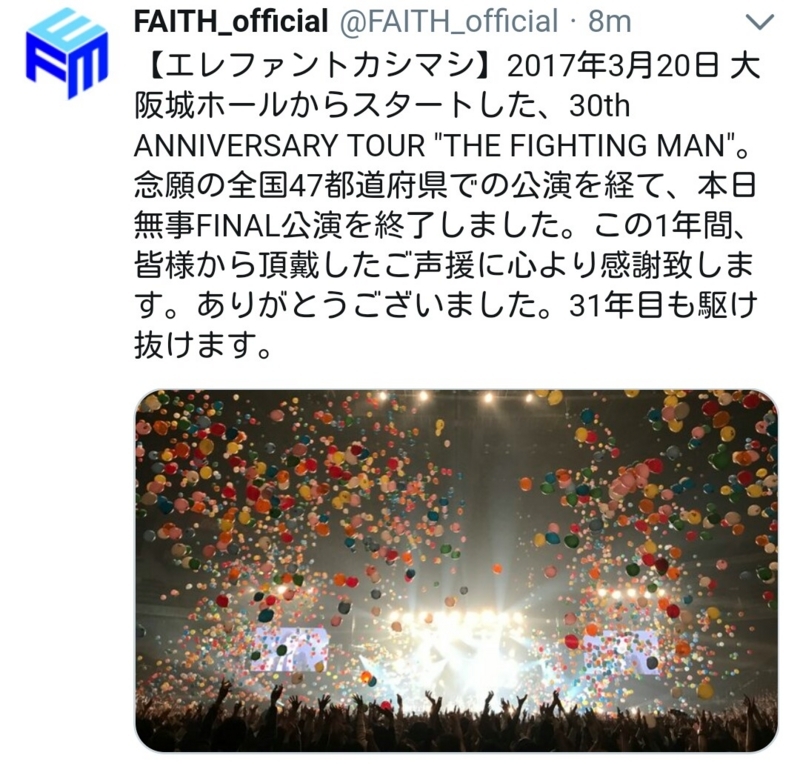Open the bold FAITH_official display name
Screen dimensions: 800x764
231,21
